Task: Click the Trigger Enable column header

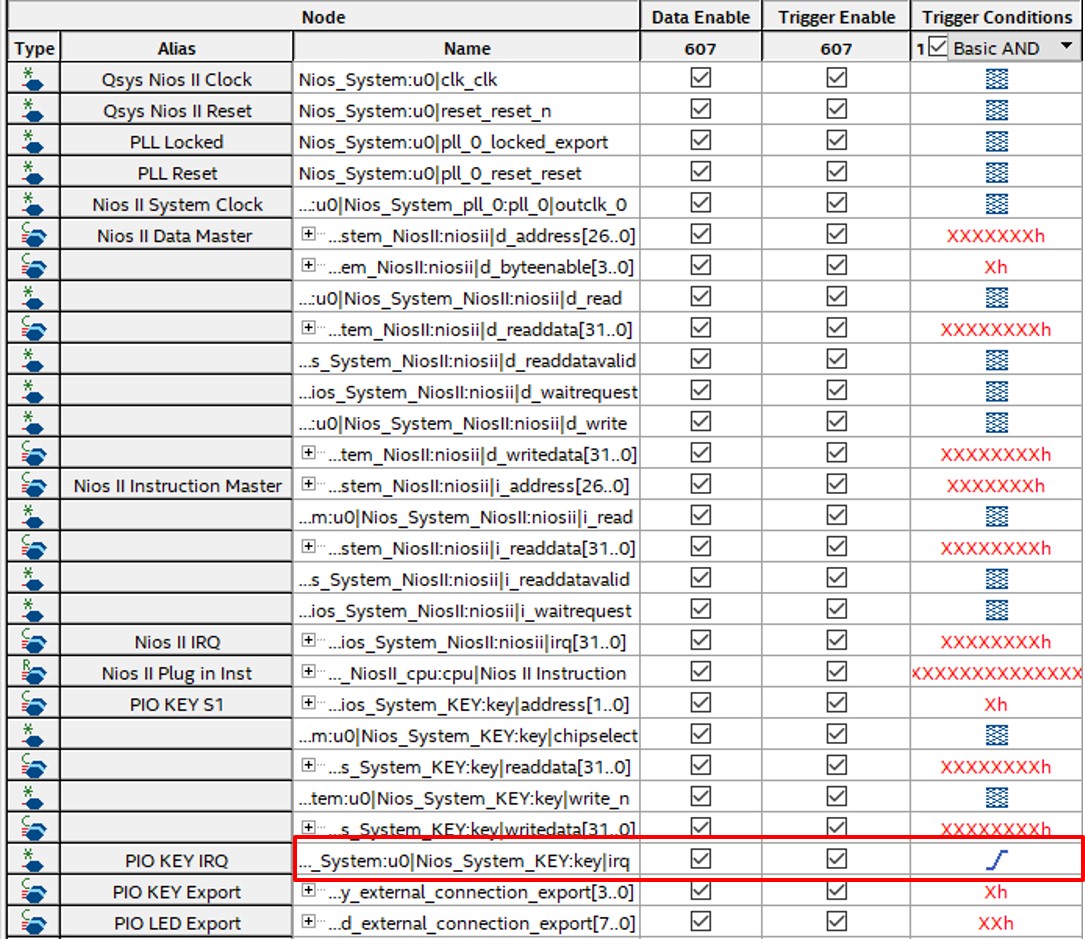Action: click(x=836, y=17)
